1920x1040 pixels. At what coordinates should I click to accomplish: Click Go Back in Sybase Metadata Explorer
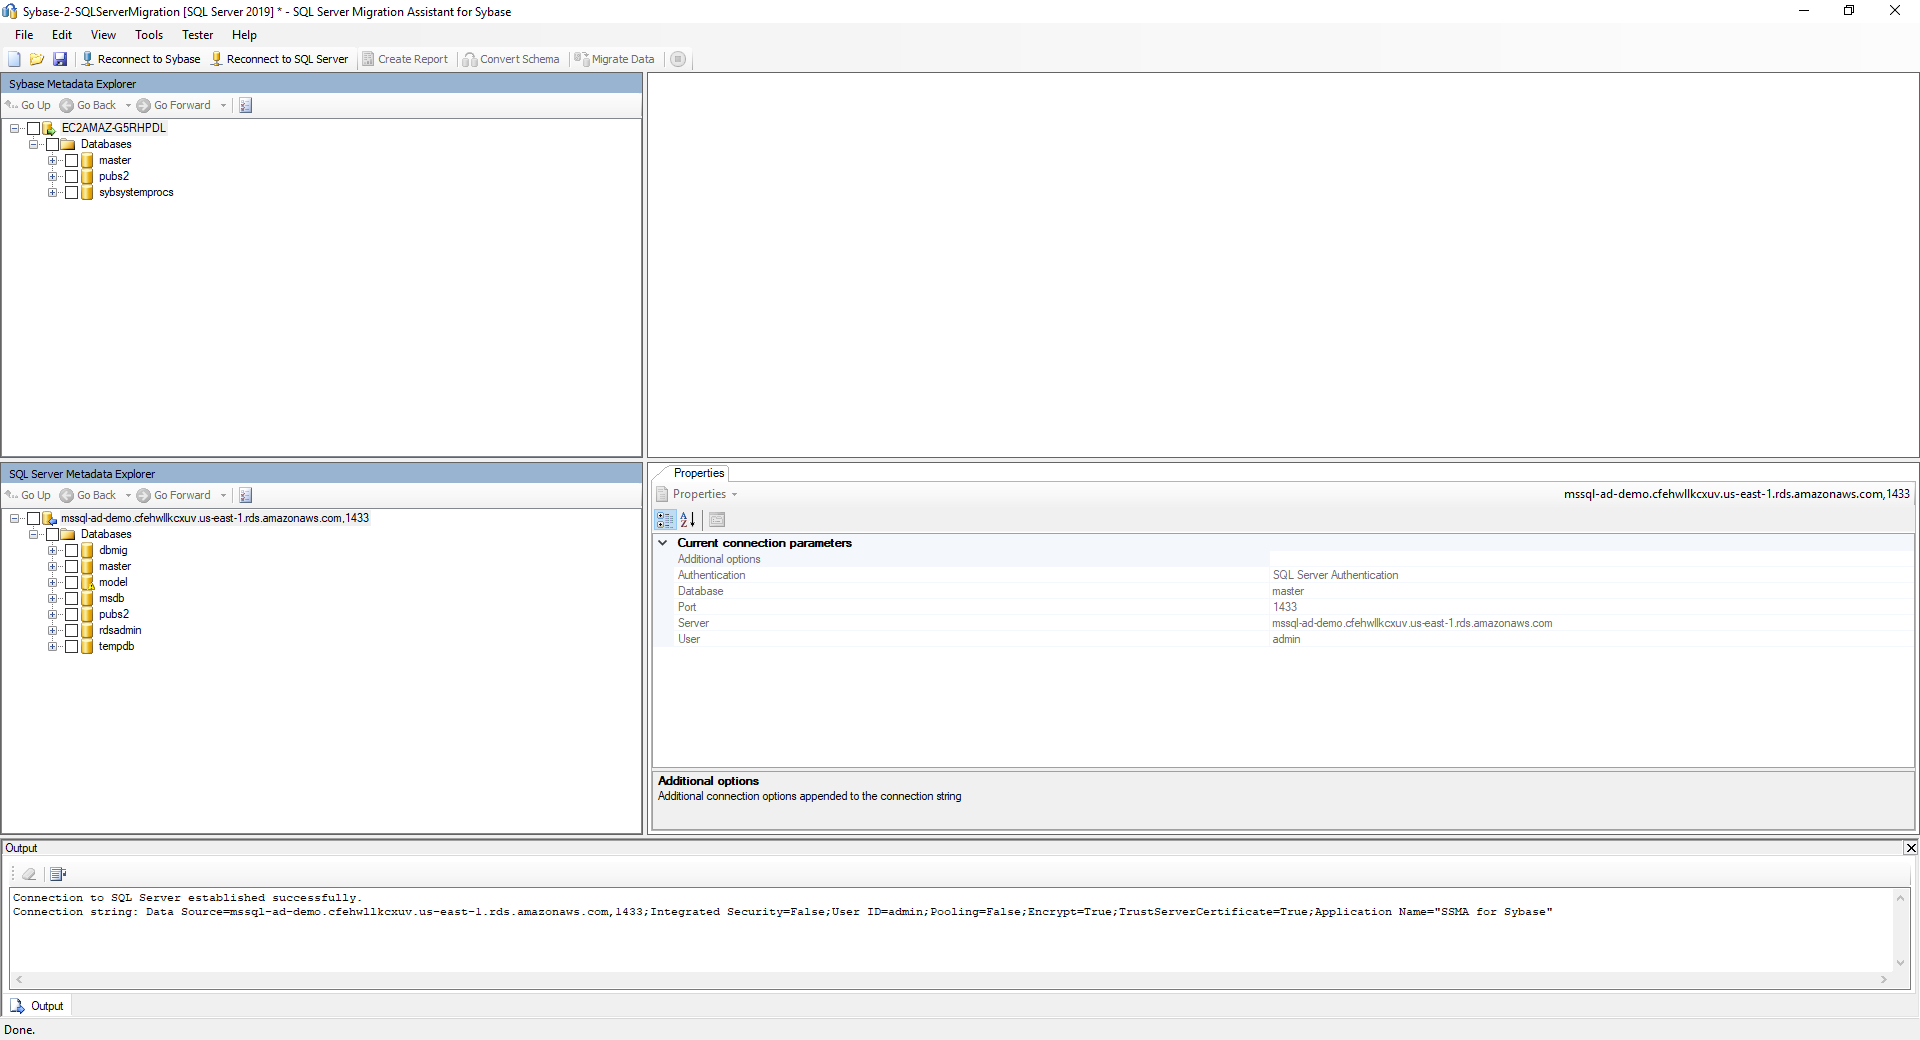(x=88, y=105)
